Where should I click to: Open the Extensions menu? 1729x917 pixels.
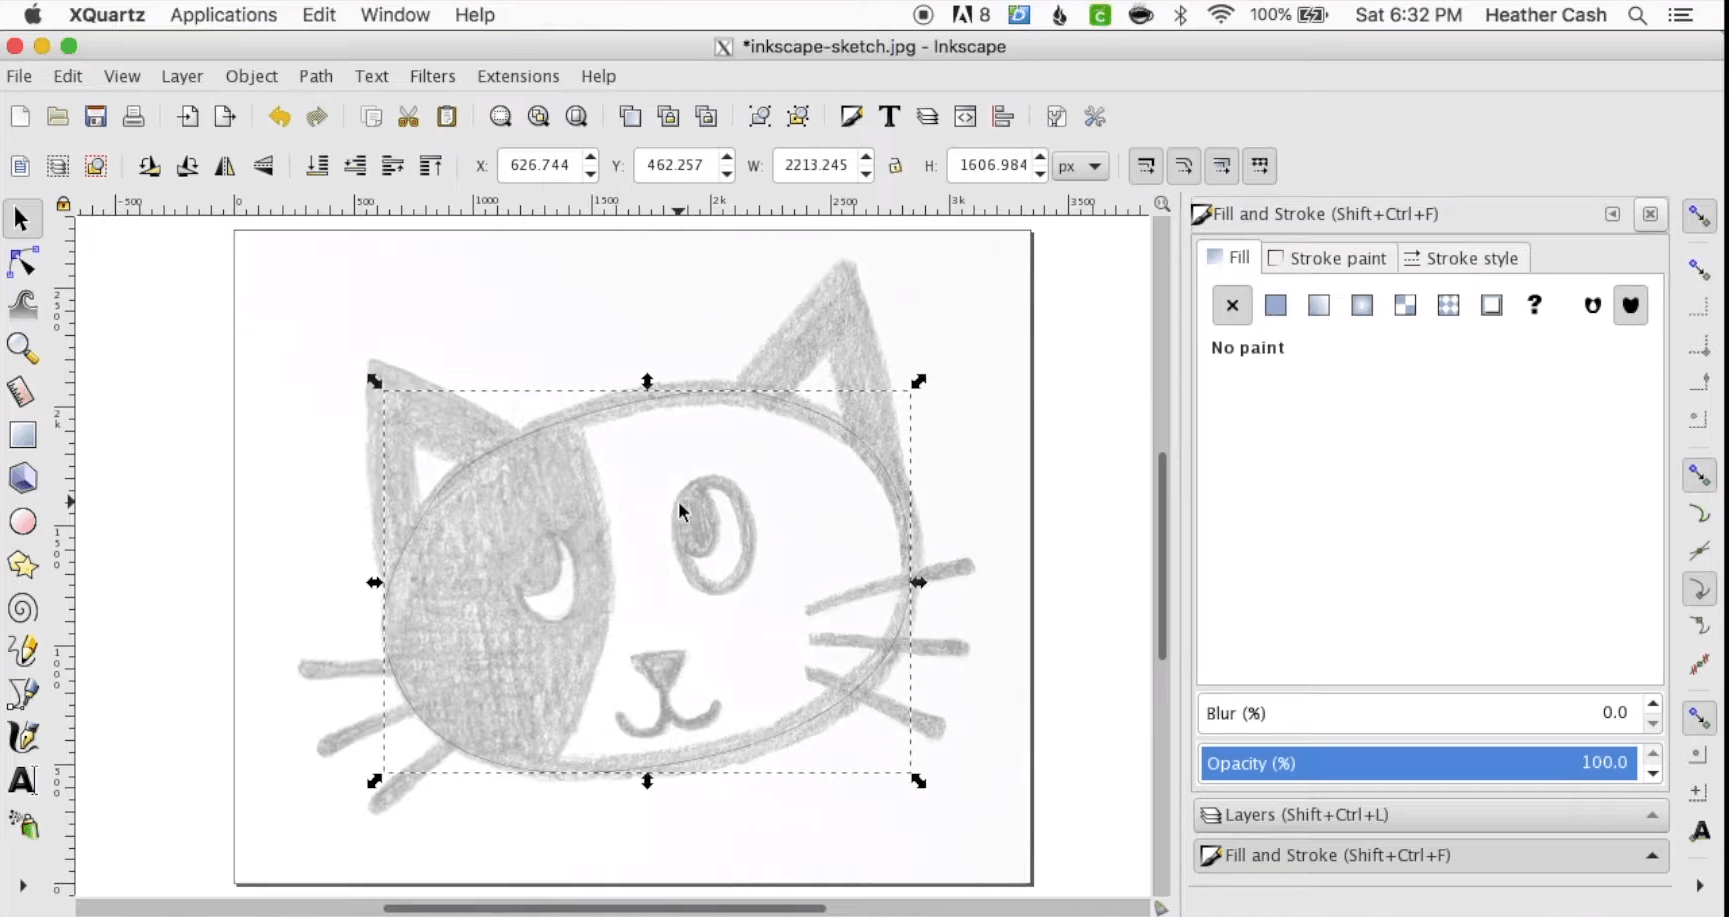click(x=518, y=76)
